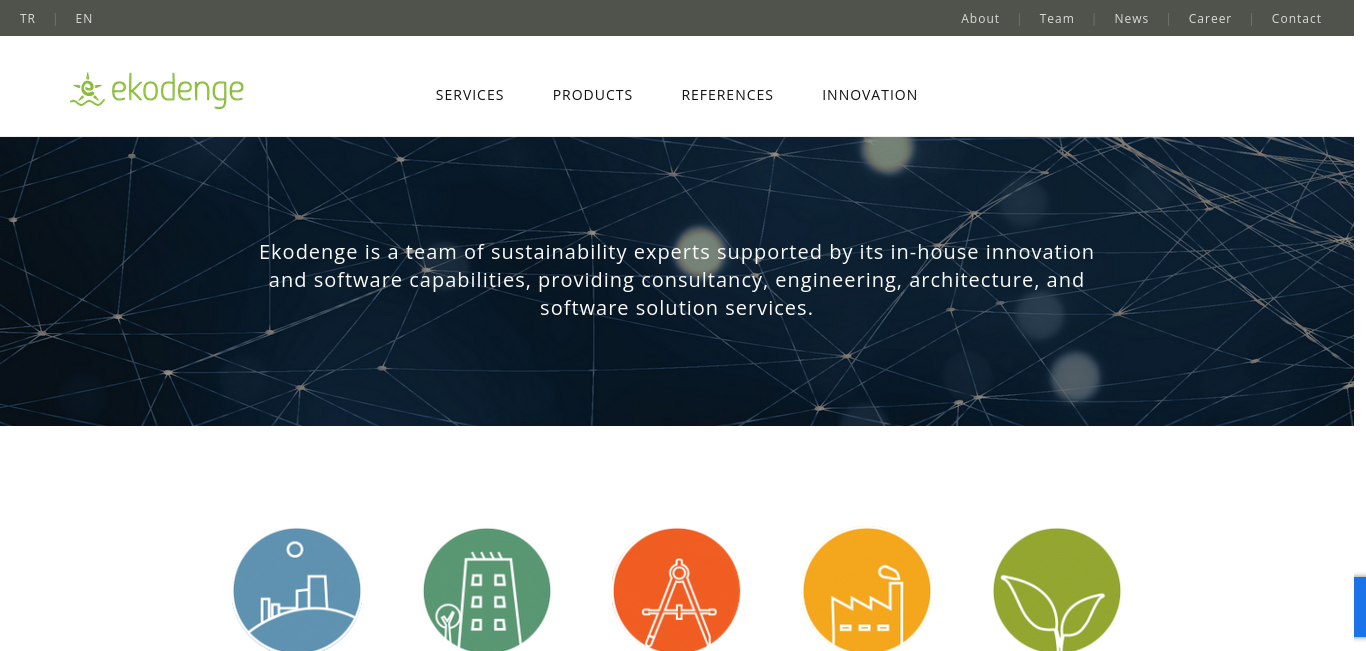Open the References menu item

point(728,95)
